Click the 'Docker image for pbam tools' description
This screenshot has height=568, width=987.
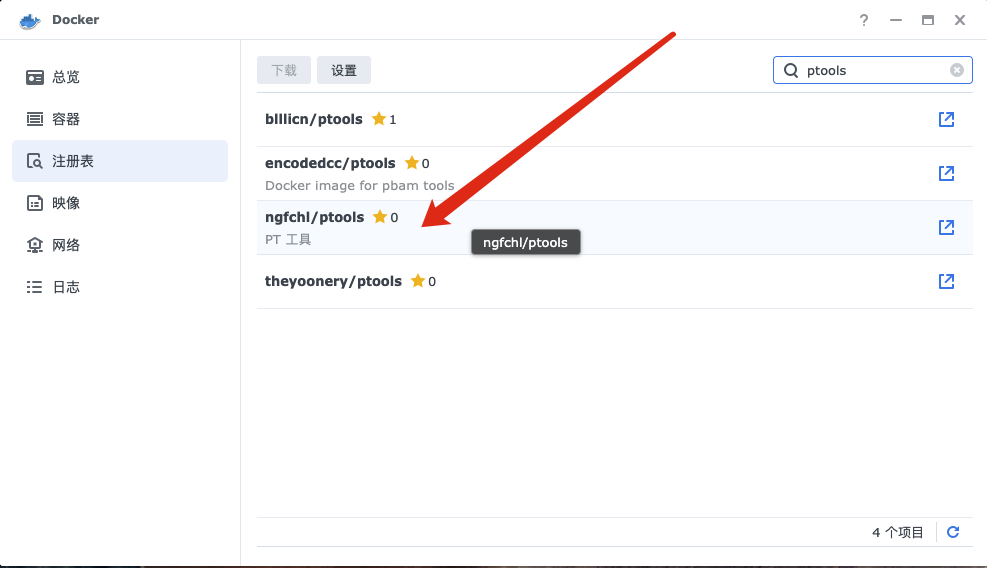pyautogui.click(x=359, y=186)
